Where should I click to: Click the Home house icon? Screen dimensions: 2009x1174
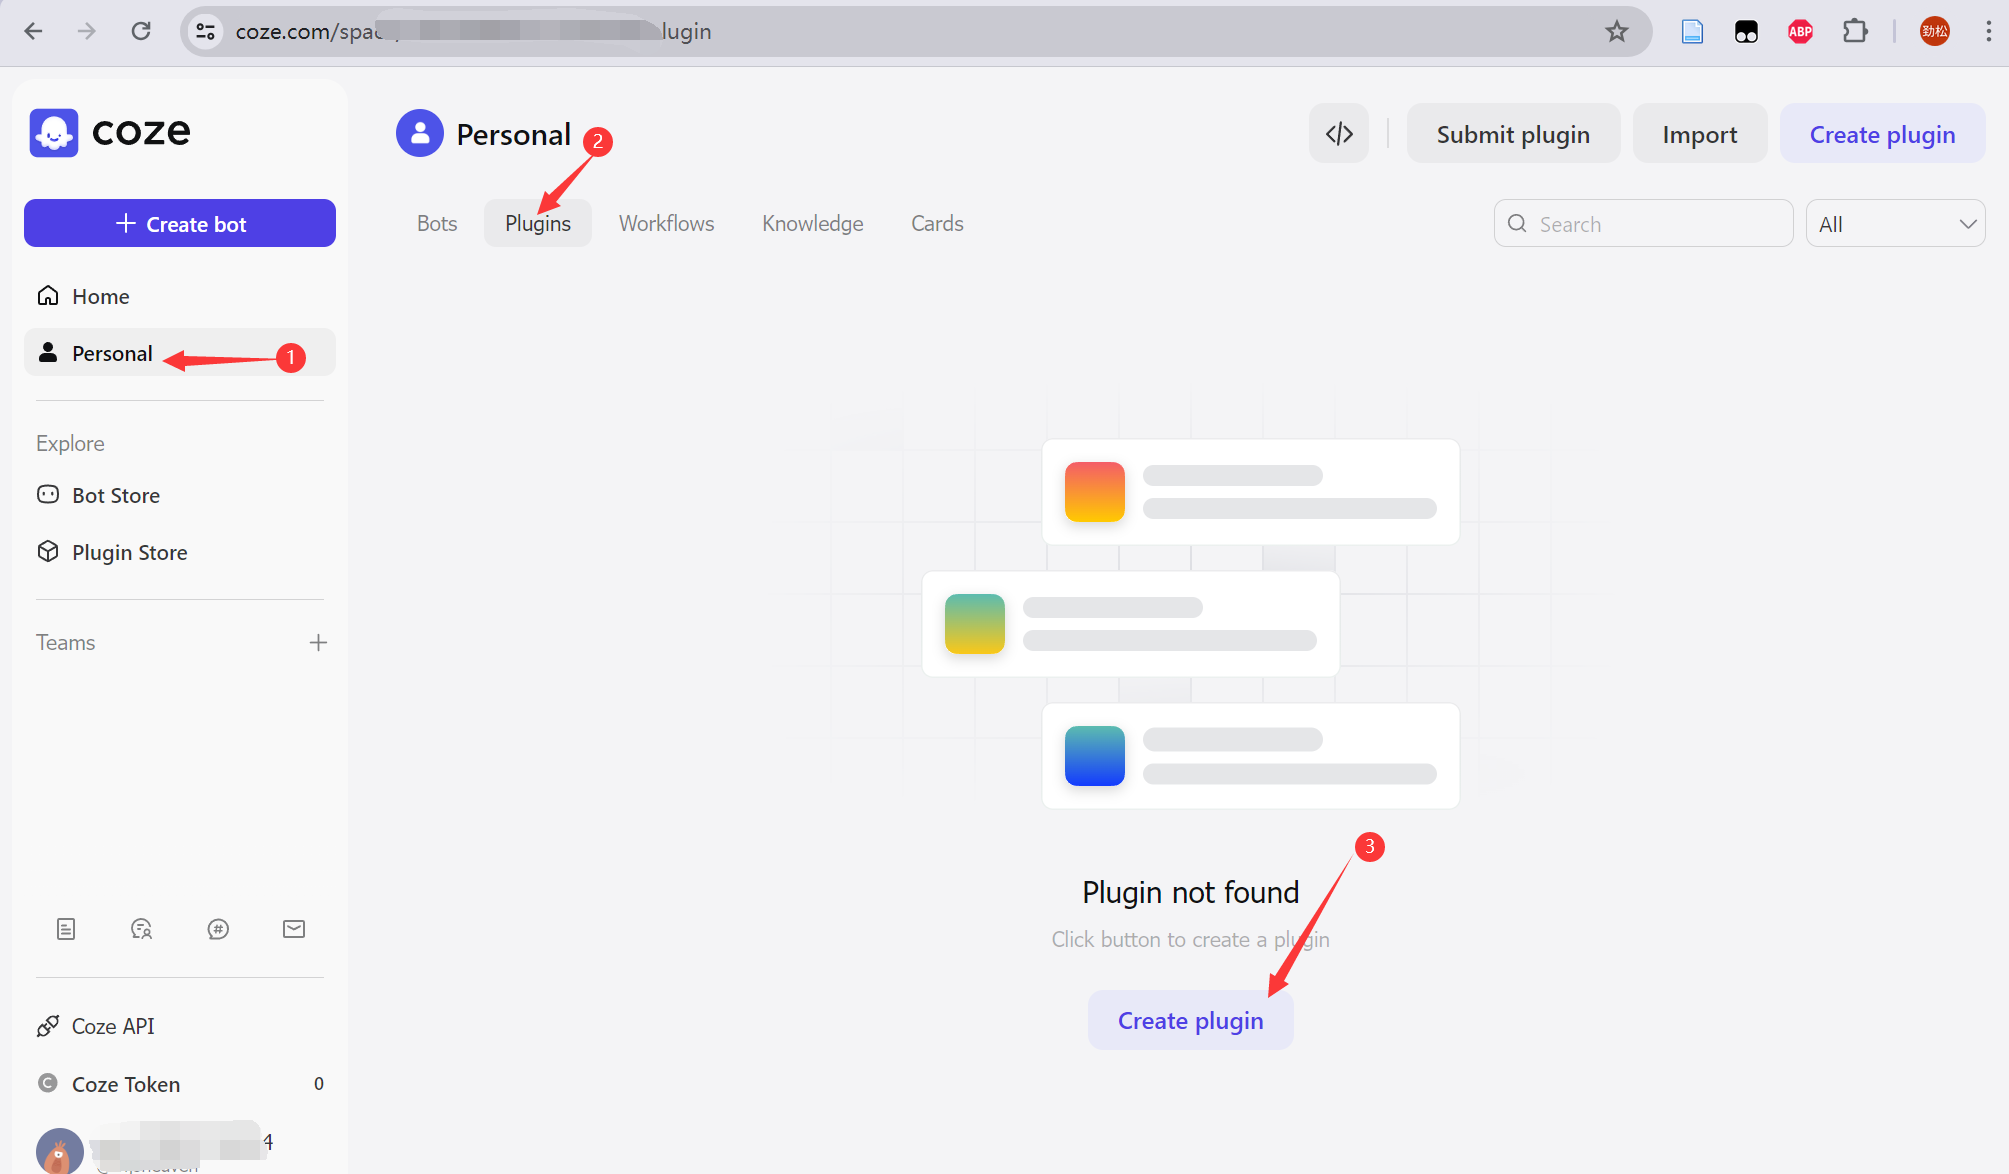48,296
